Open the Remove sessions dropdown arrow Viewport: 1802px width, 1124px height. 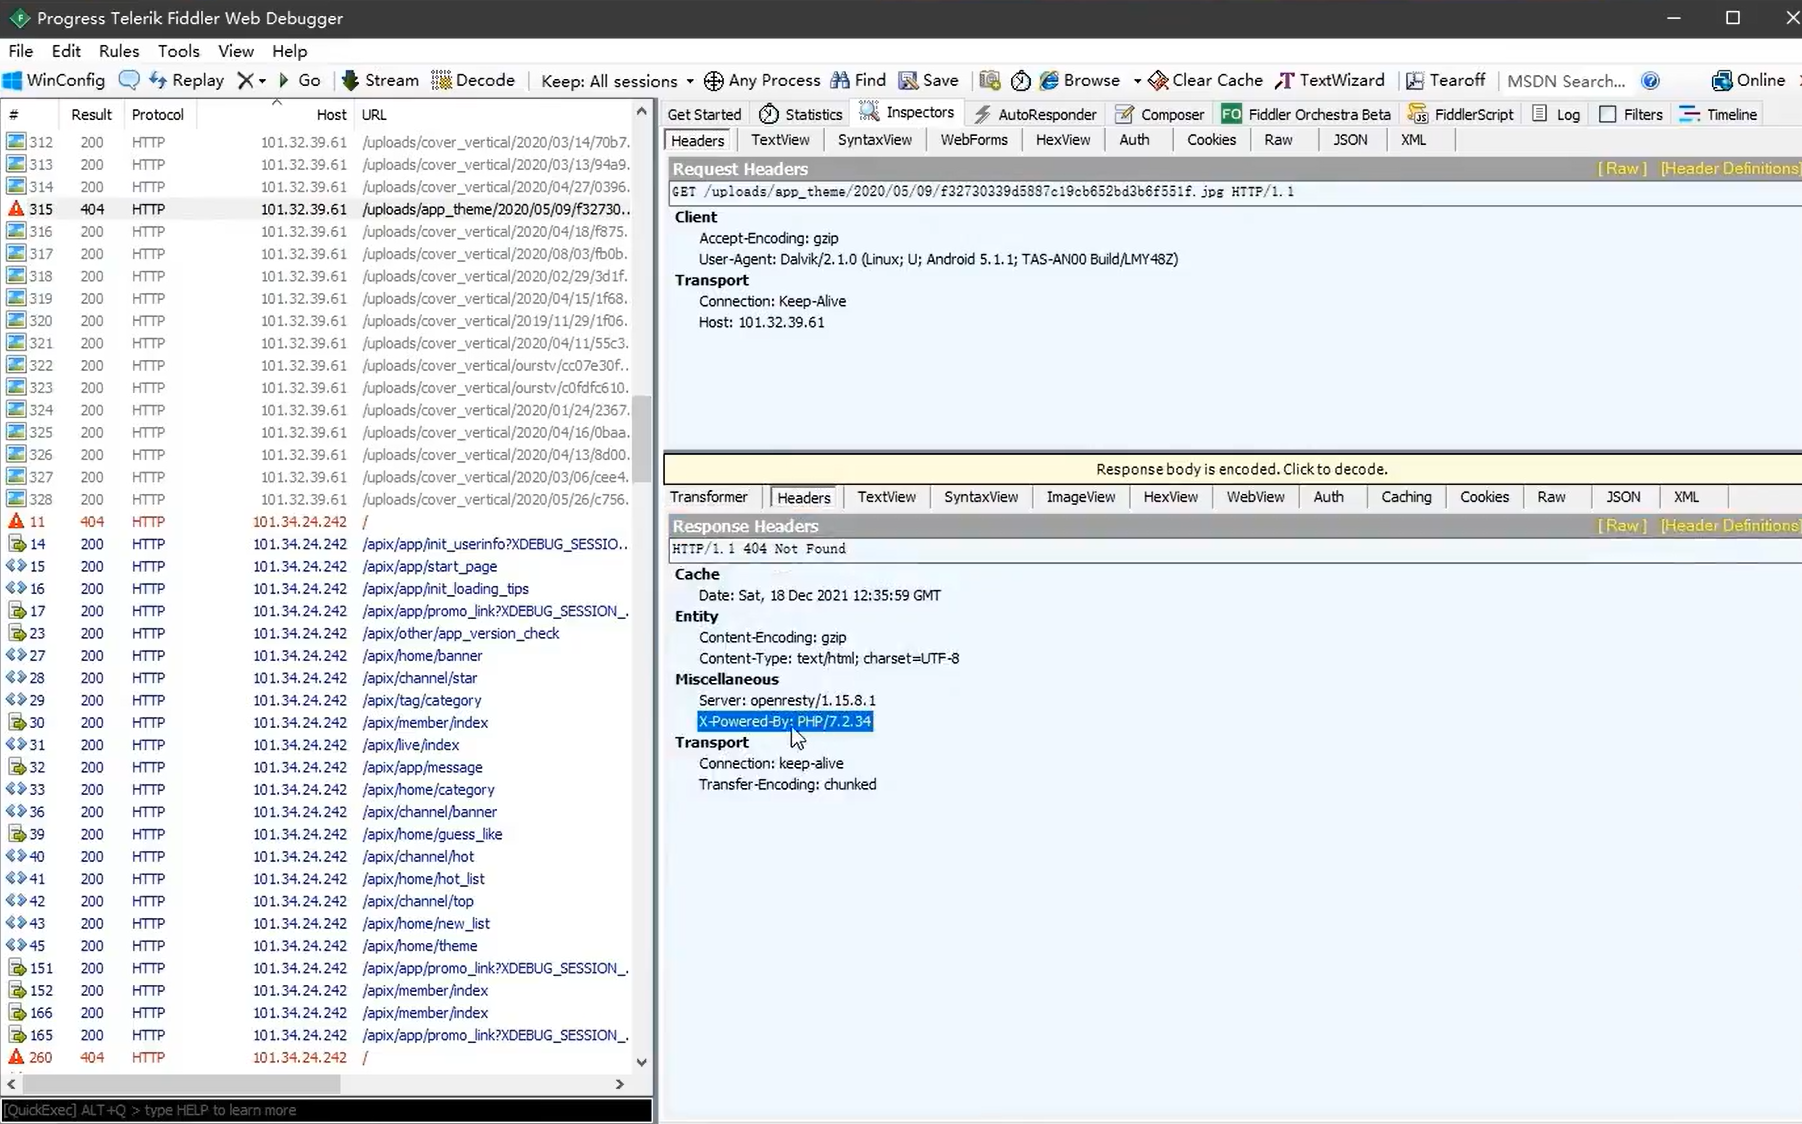262,81
